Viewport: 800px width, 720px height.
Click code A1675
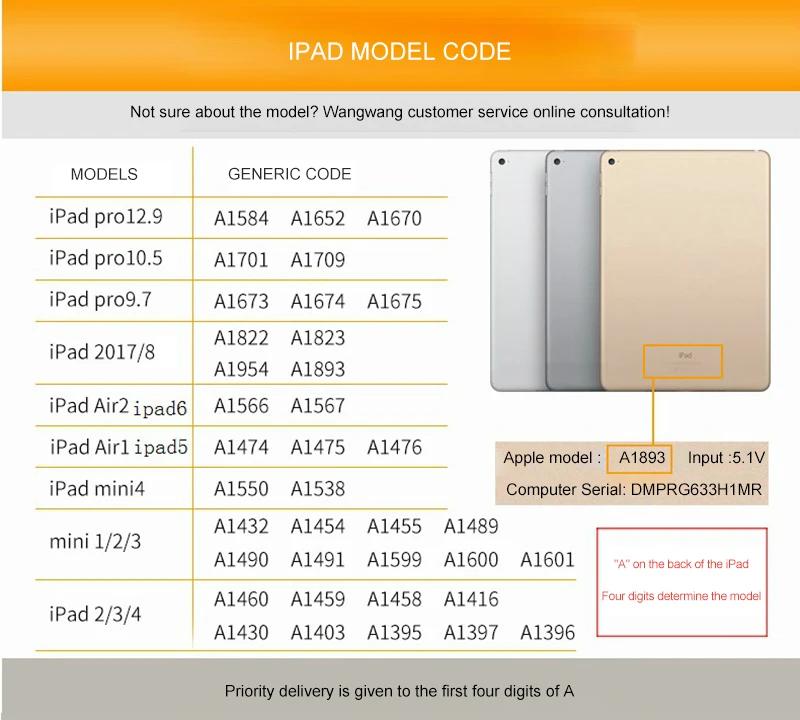point(394,302)
